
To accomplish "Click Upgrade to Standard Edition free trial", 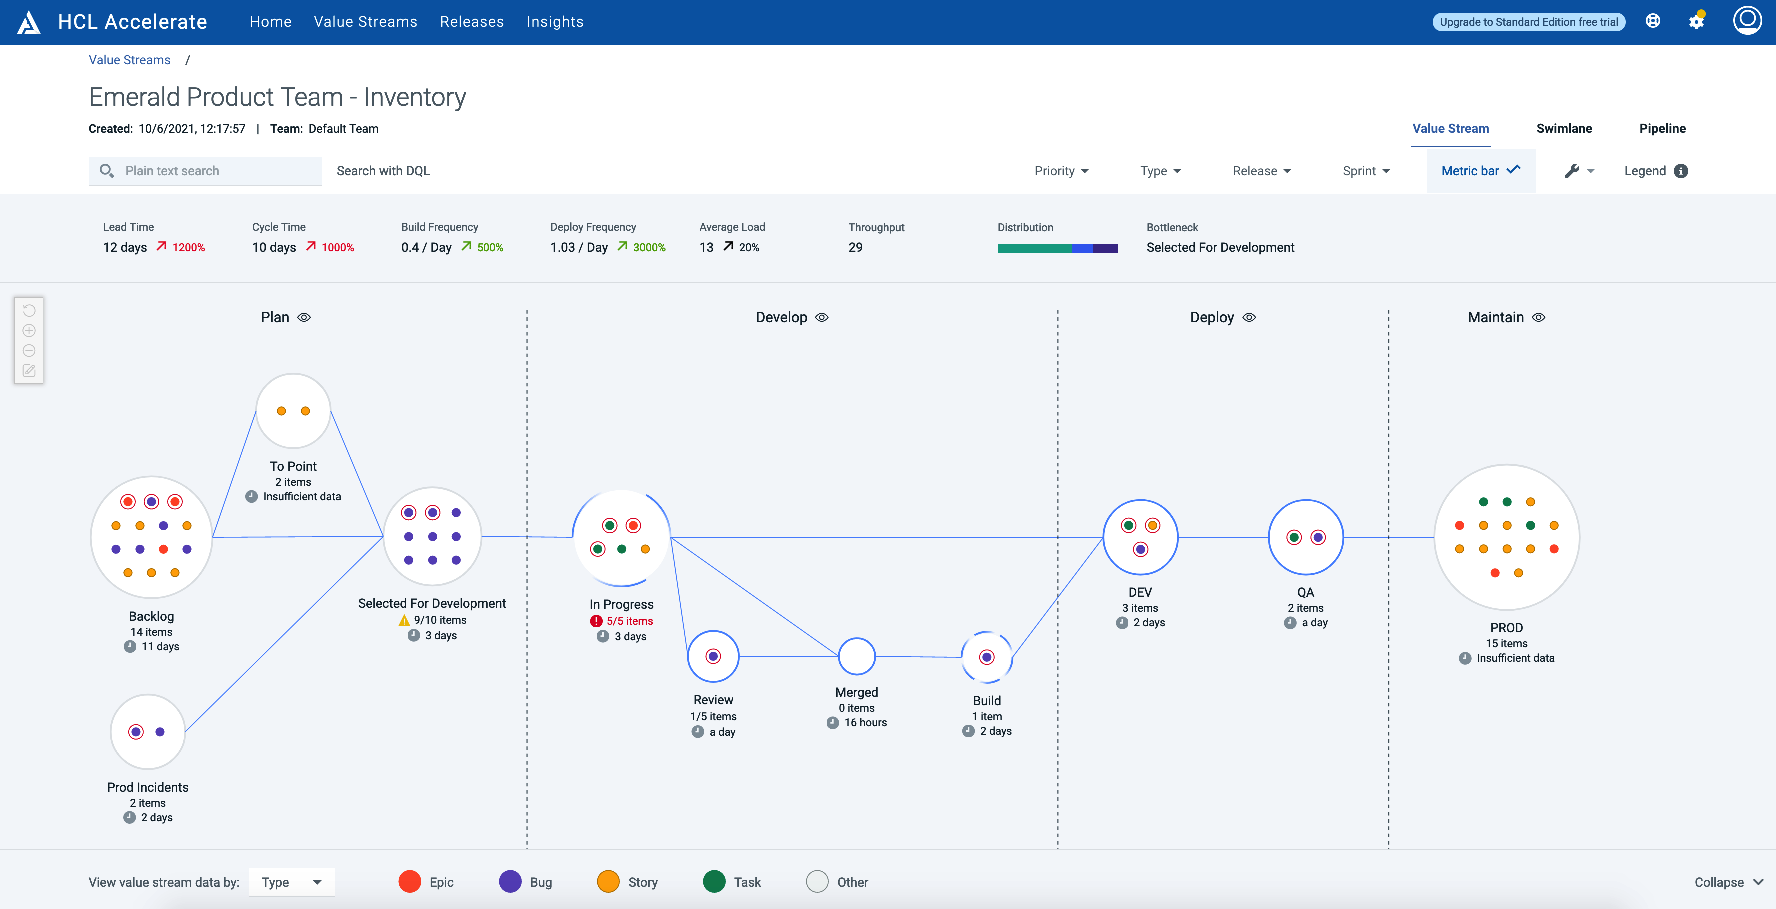I will point(1529,22).
